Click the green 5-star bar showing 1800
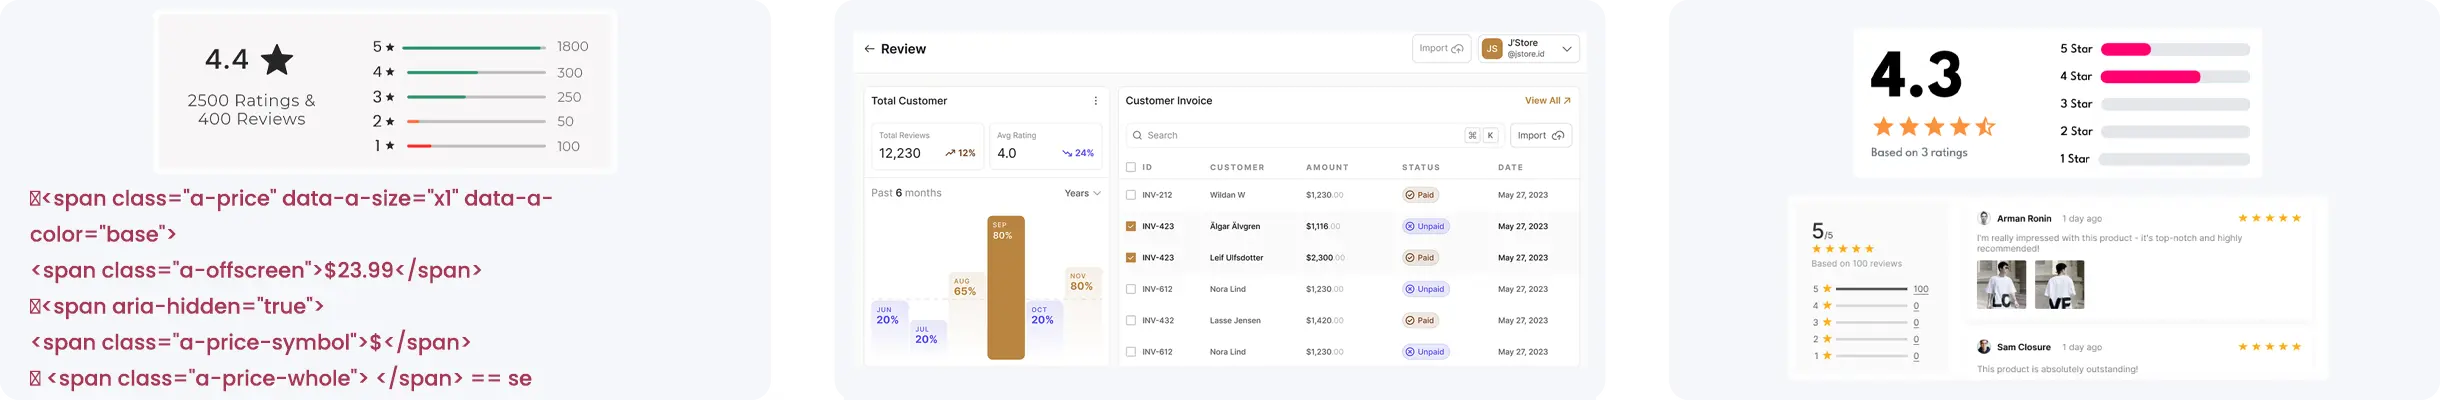The width and height of the screenshot is (2440, 400). pos(473,47)
